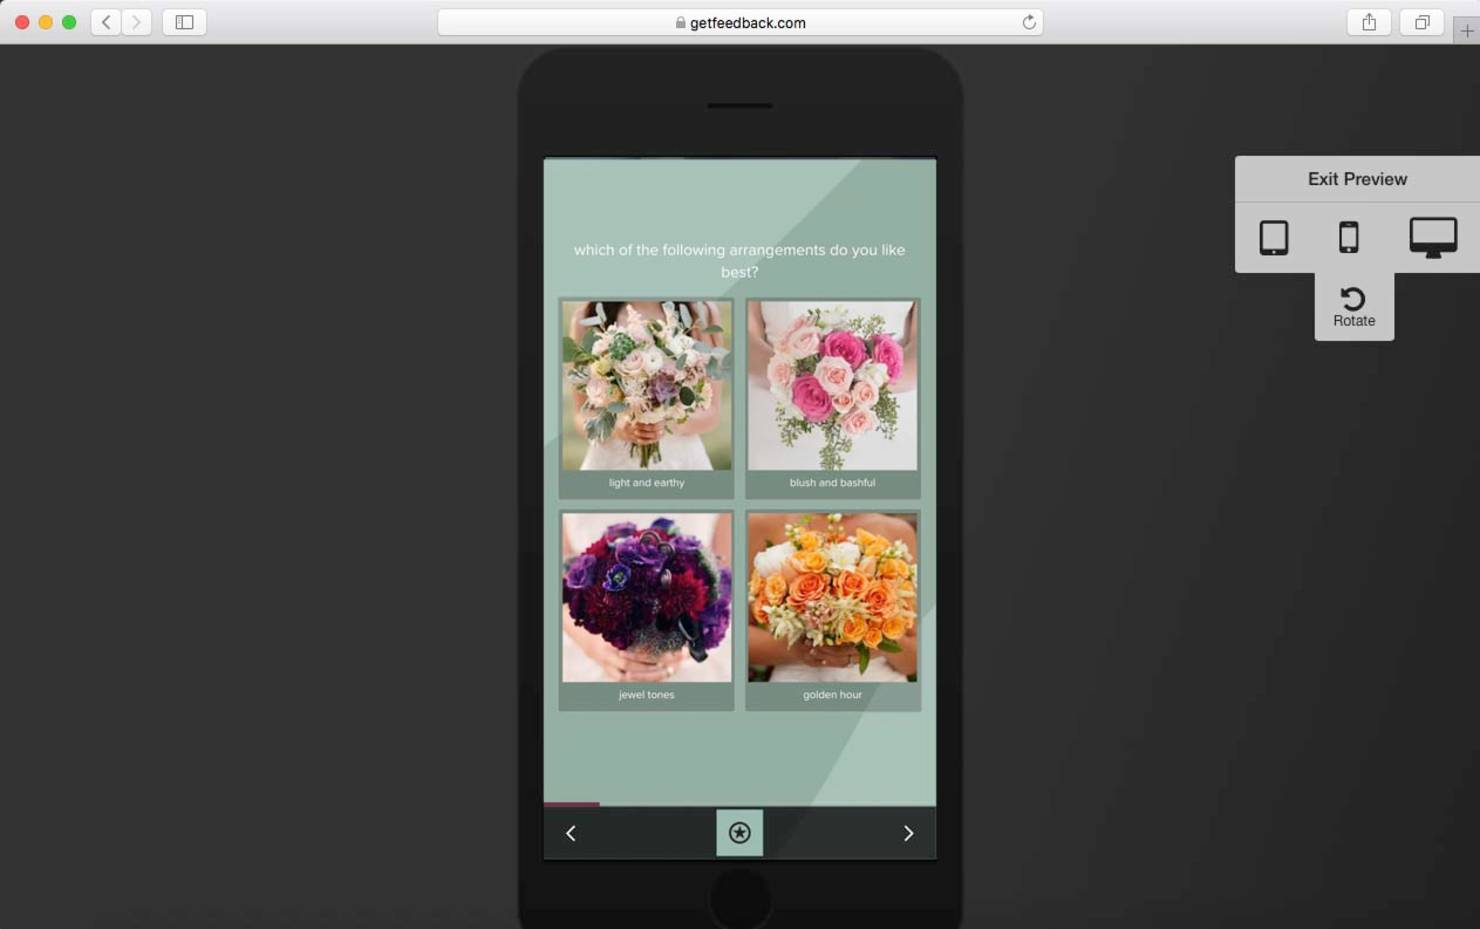
Task: Rotate the device preview
Action: [1354, 307]
